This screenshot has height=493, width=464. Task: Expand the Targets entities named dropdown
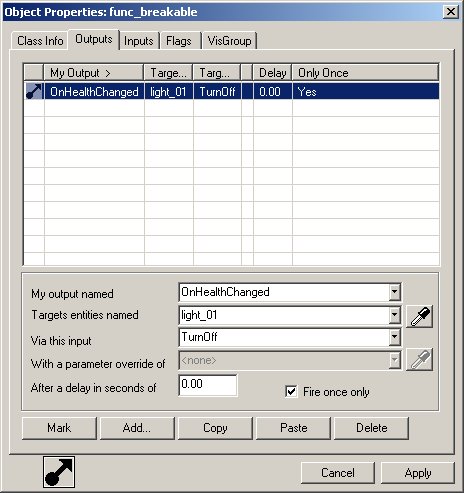[x=394, y=315]
